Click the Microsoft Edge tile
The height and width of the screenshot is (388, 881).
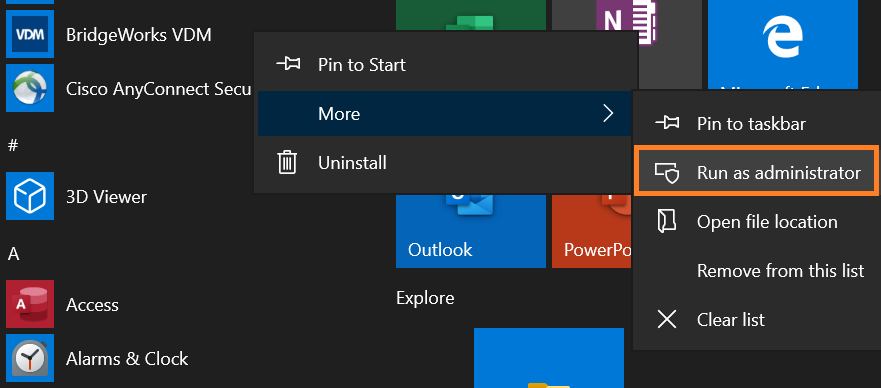click(783, 45)
